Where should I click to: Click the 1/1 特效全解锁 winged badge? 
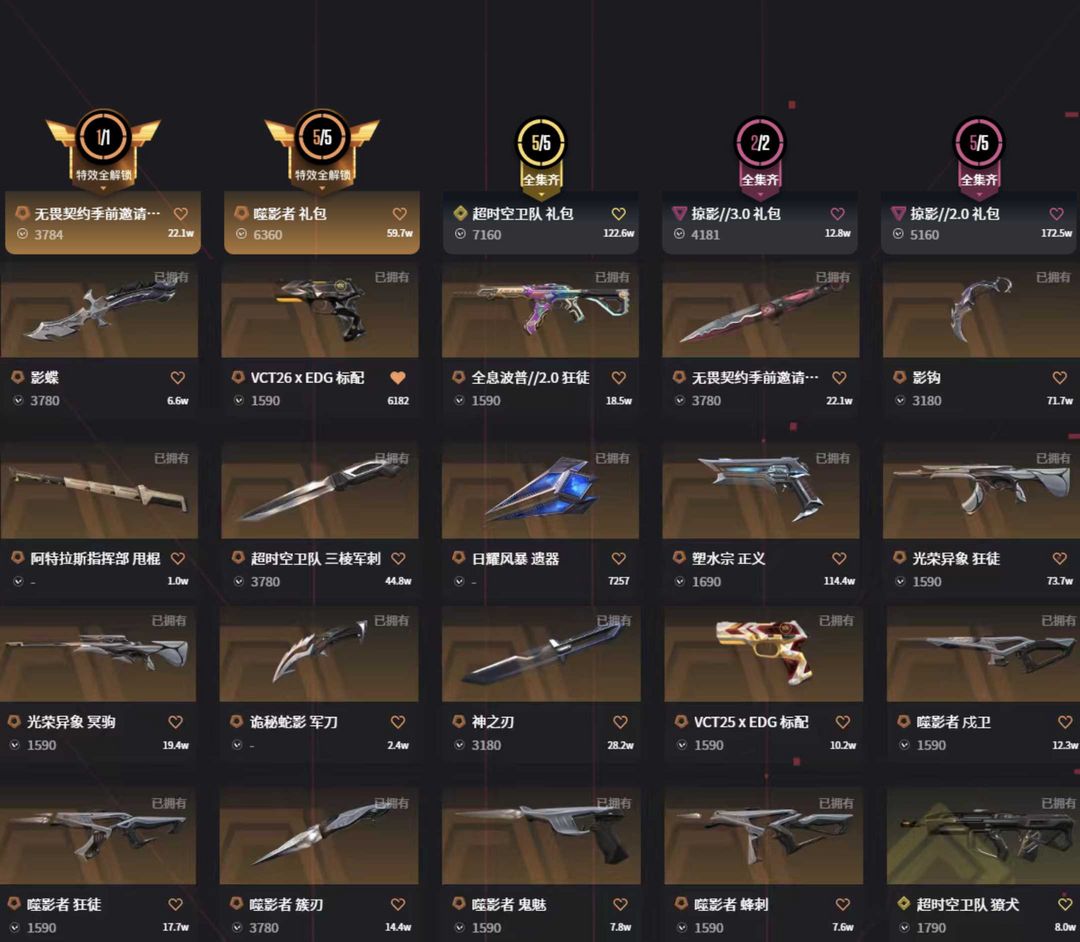(103, 147)
